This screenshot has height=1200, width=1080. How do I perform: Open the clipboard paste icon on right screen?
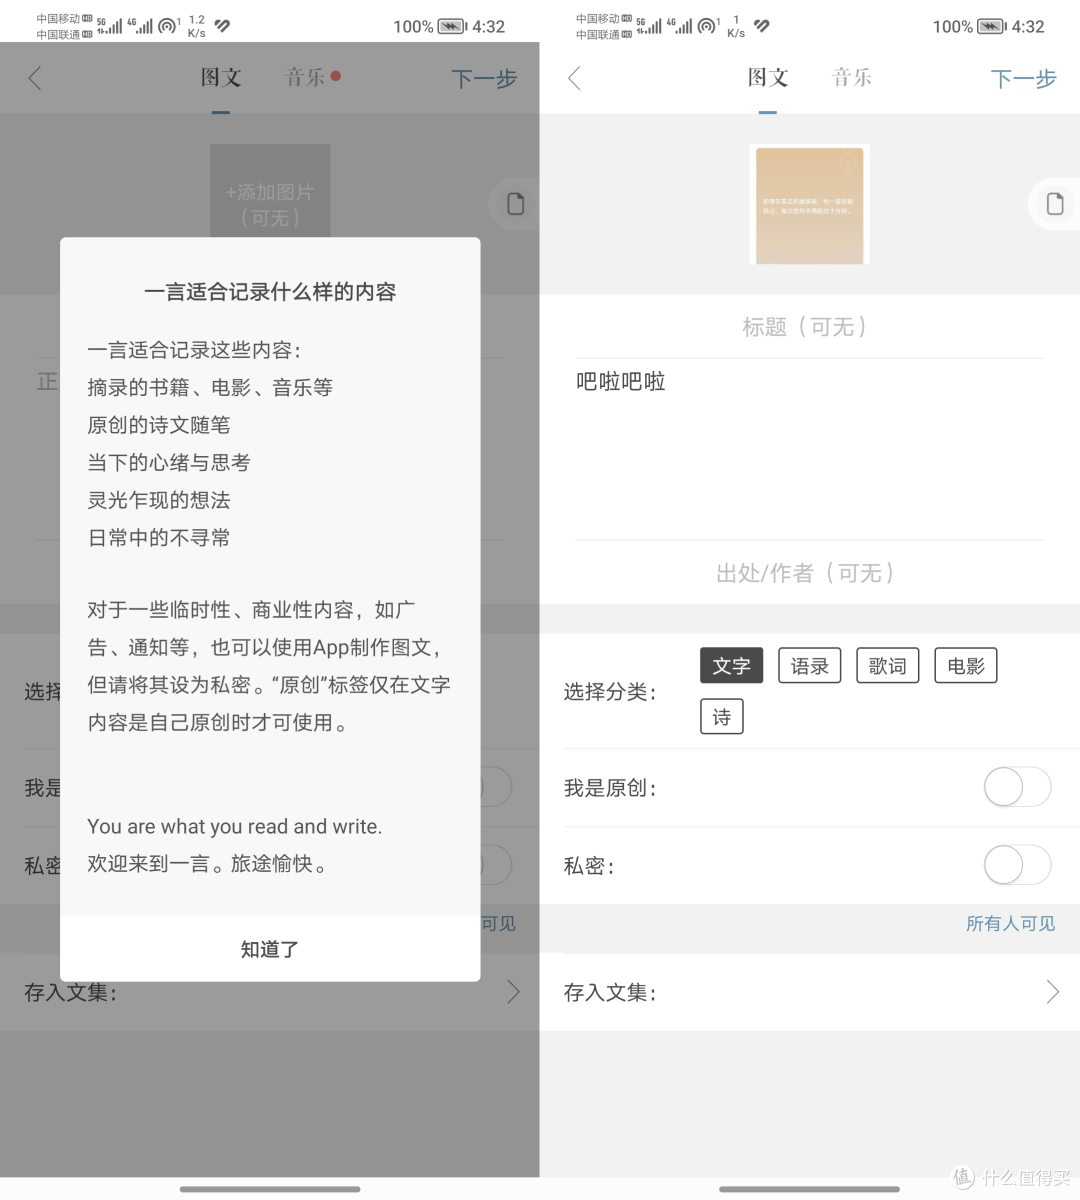pyautogui.click(x=1055, y=203)
